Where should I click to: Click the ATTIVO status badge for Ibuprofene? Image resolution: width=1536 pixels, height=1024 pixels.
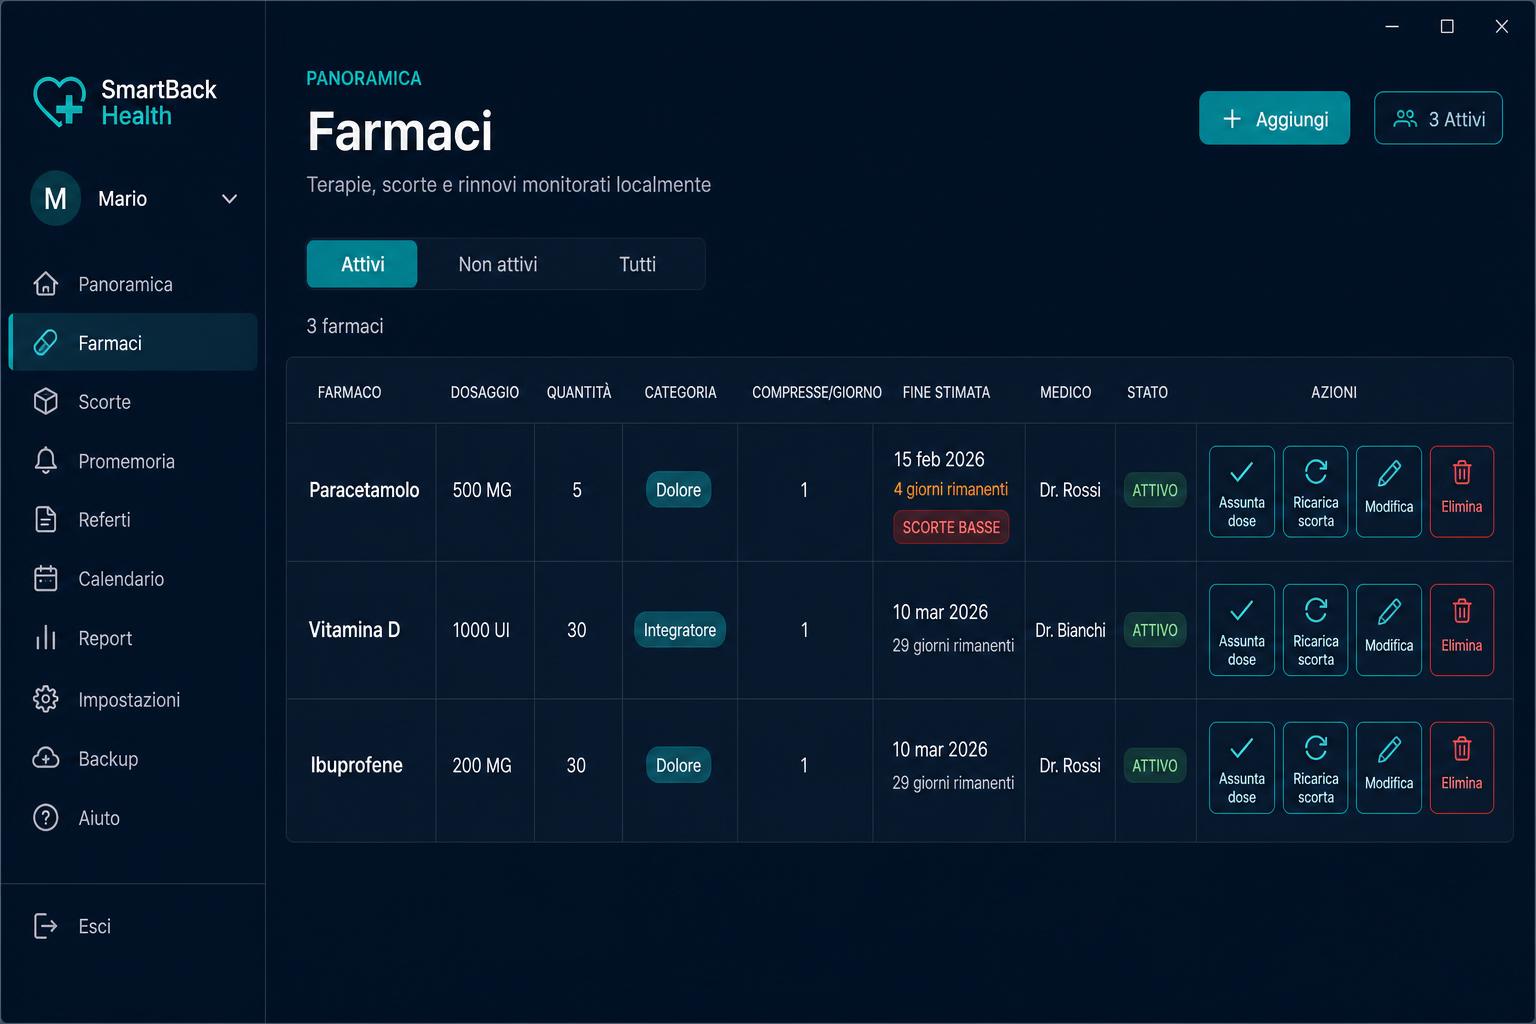[1155, 765]
